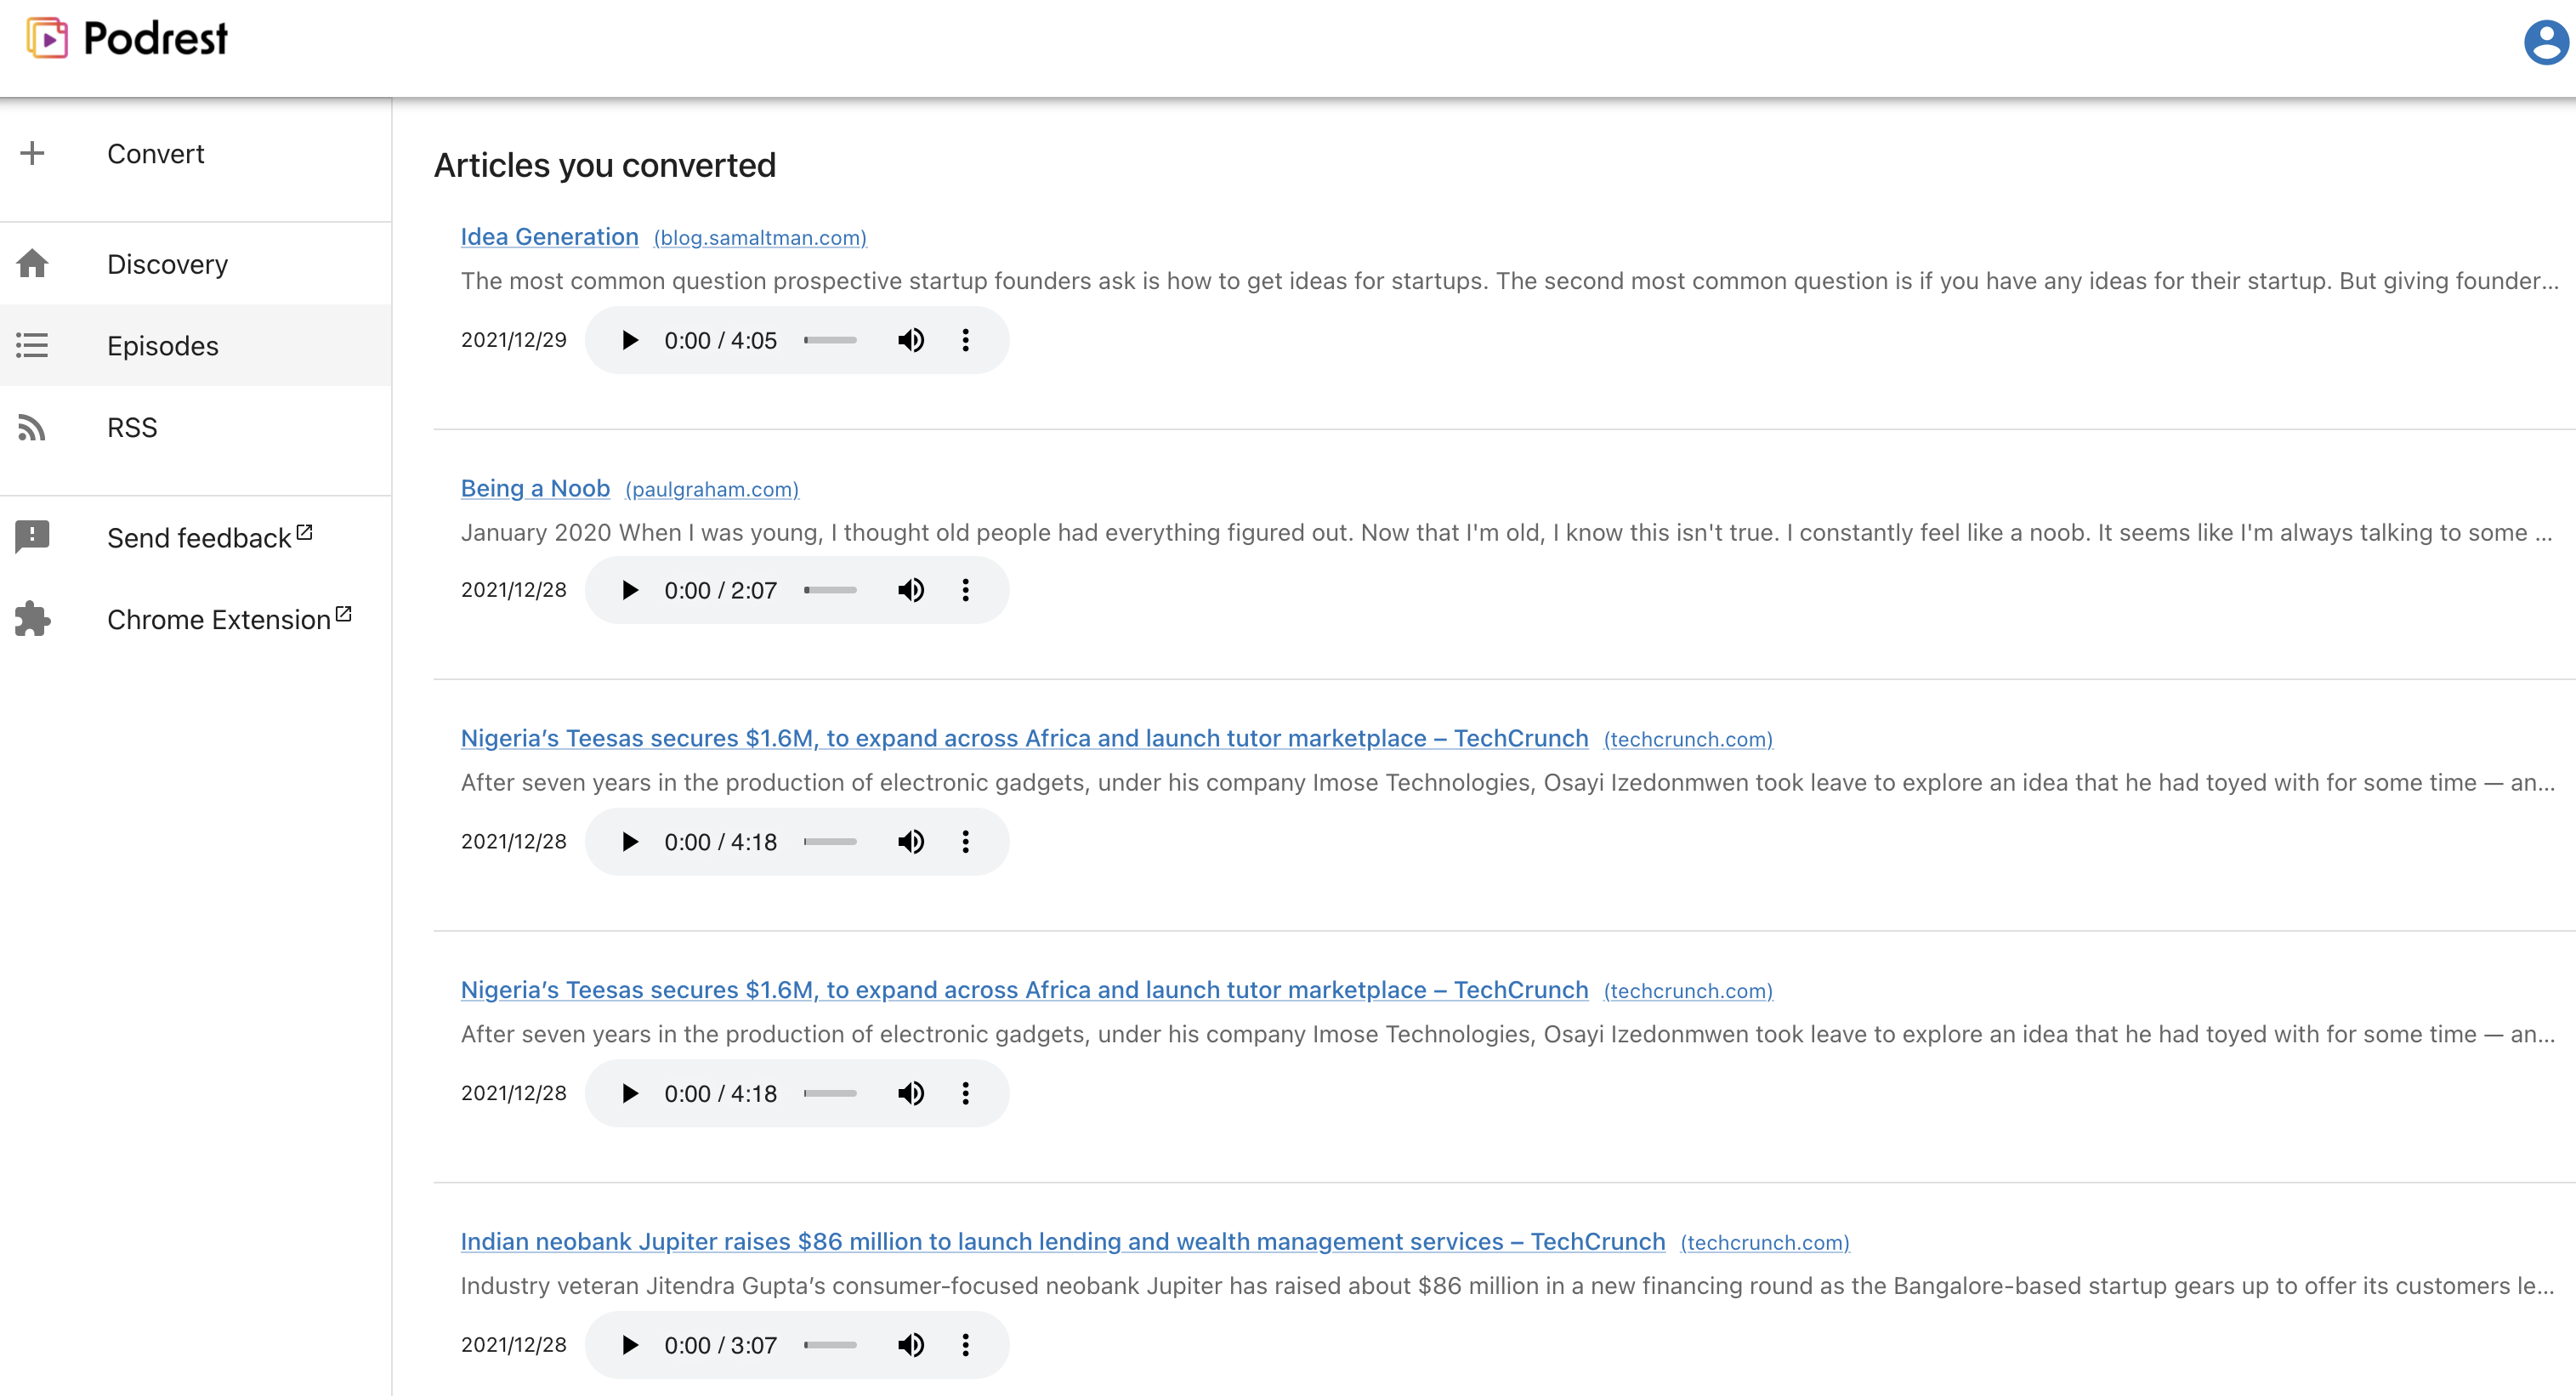Click the Discovery home icon
The width and height of the screenshot is (2576, 1396).
pyautogui.click(x=32, y=264)
